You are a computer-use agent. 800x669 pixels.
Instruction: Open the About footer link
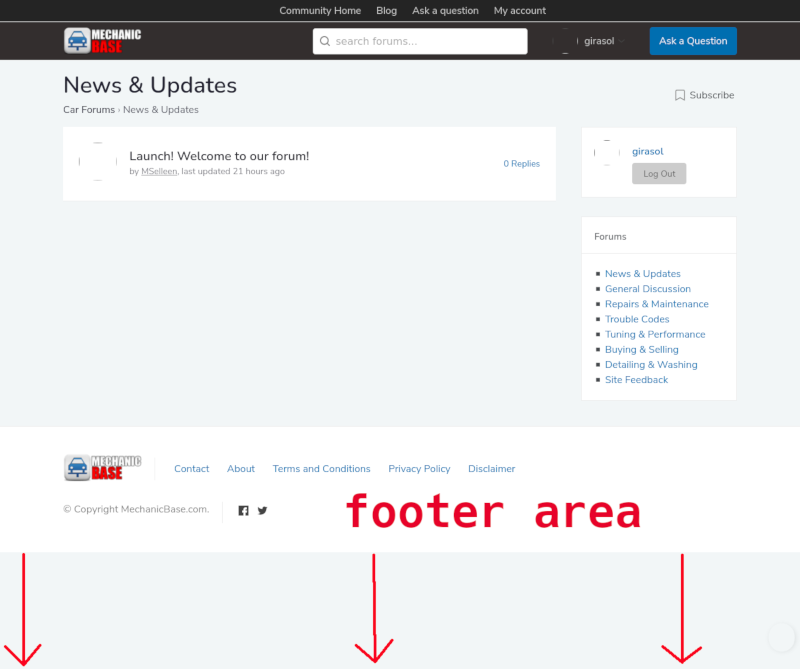pyautogui.click(x=241, y=469)
